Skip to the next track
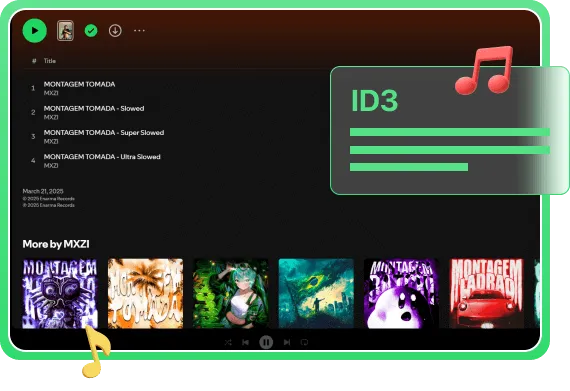 tap(287, 342)
